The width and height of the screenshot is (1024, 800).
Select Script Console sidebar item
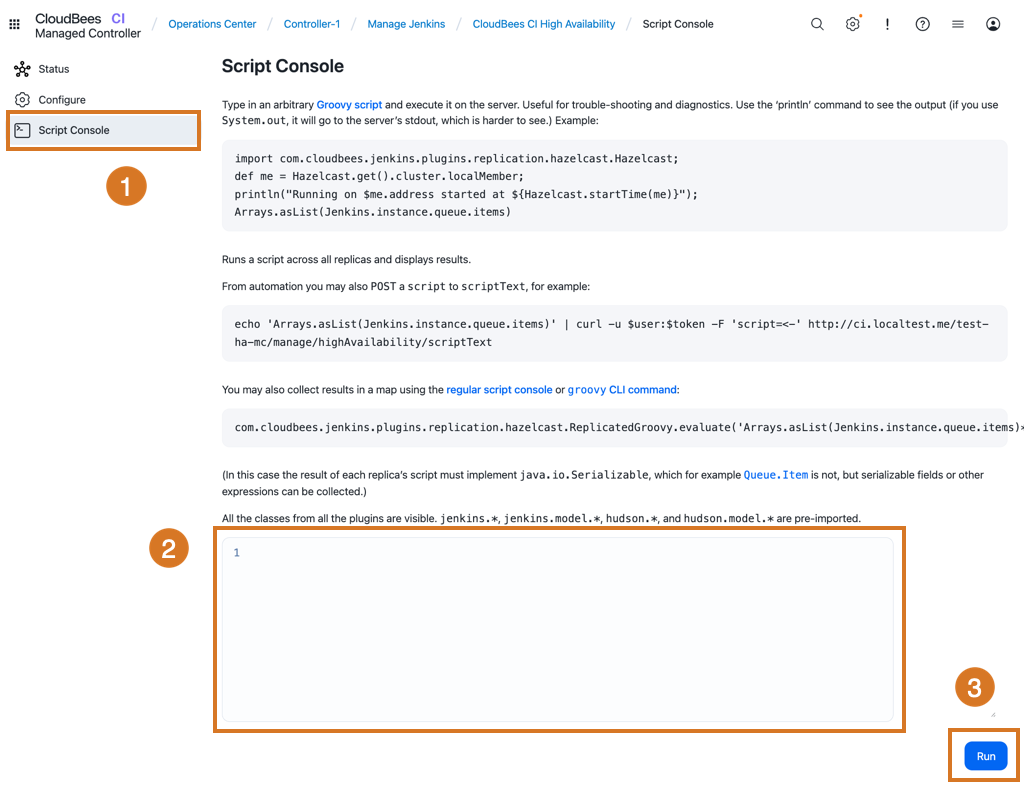[103, 131]
